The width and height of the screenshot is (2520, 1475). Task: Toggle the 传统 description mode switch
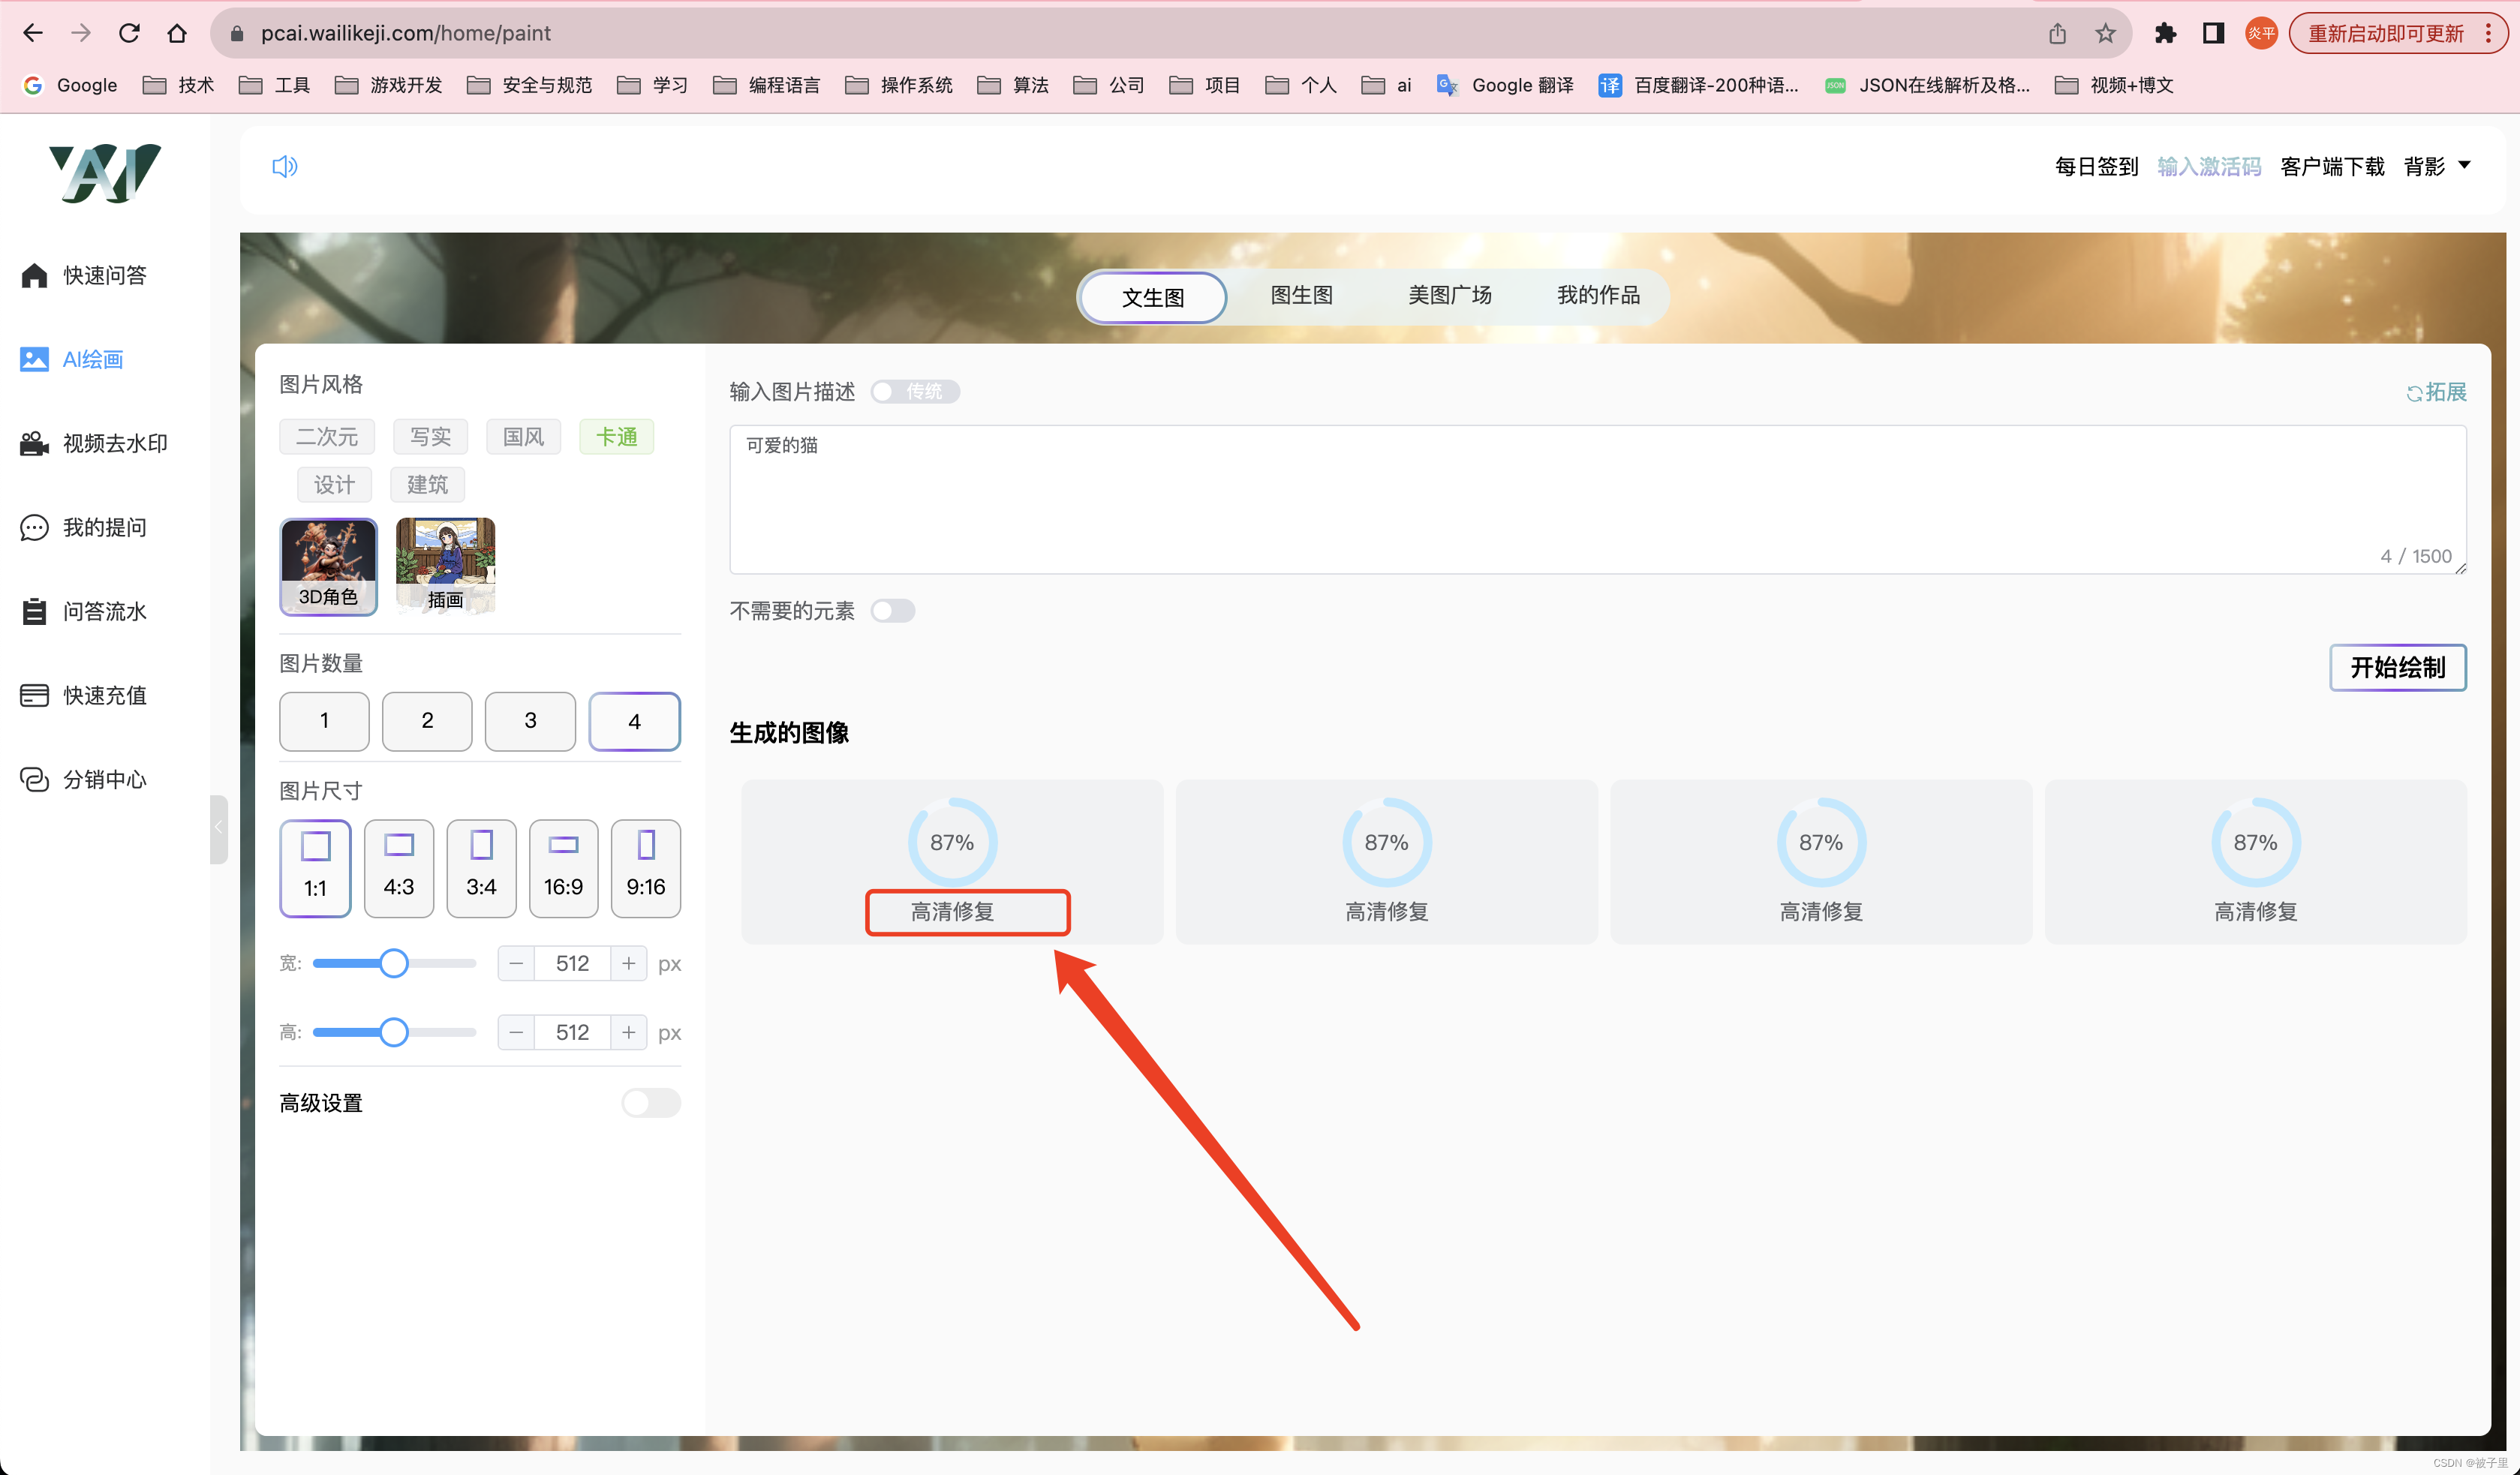click(x=914, y=391)
